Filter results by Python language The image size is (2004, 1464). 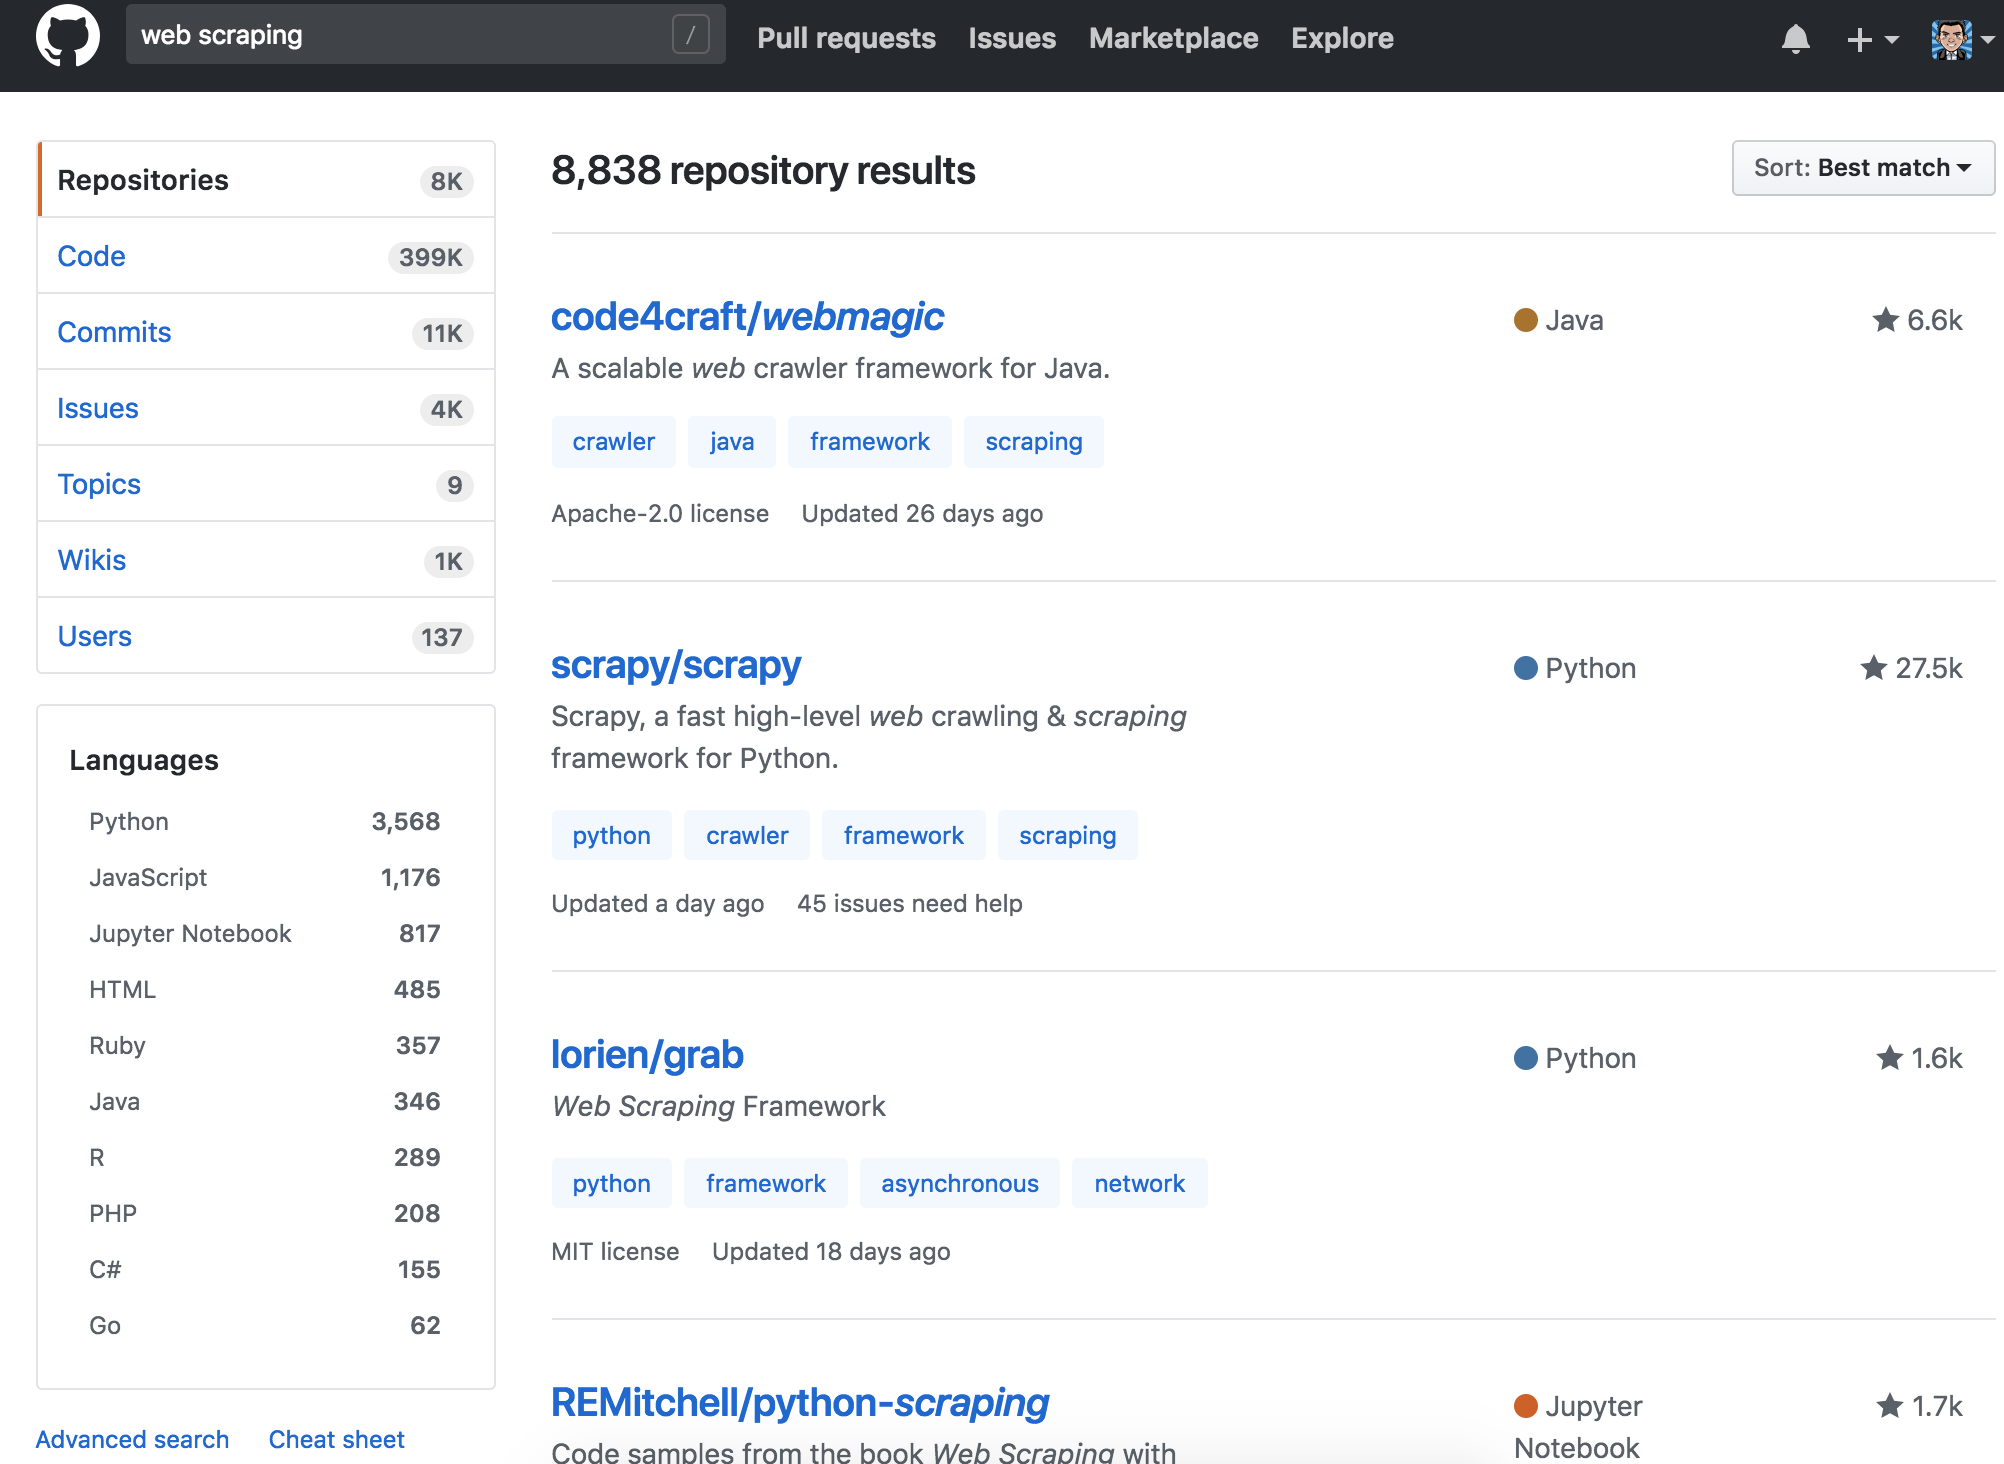129,821
